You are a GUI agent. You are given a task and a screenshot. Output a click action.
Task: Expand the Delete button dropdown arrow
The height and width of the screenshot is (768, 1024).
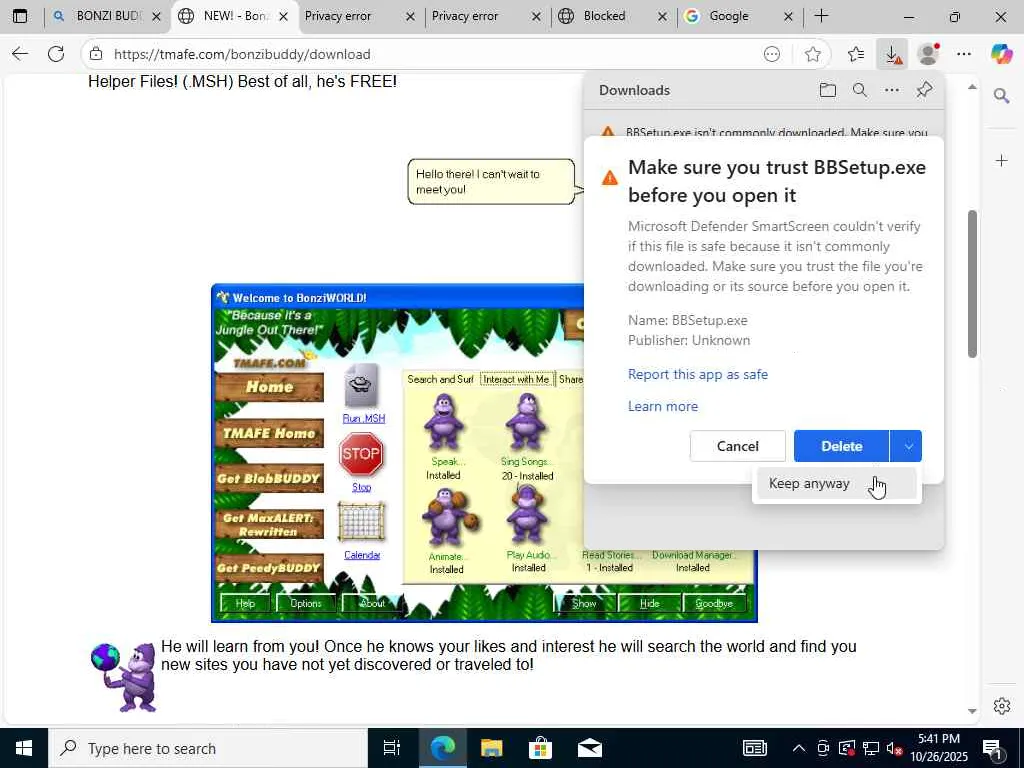906,446
